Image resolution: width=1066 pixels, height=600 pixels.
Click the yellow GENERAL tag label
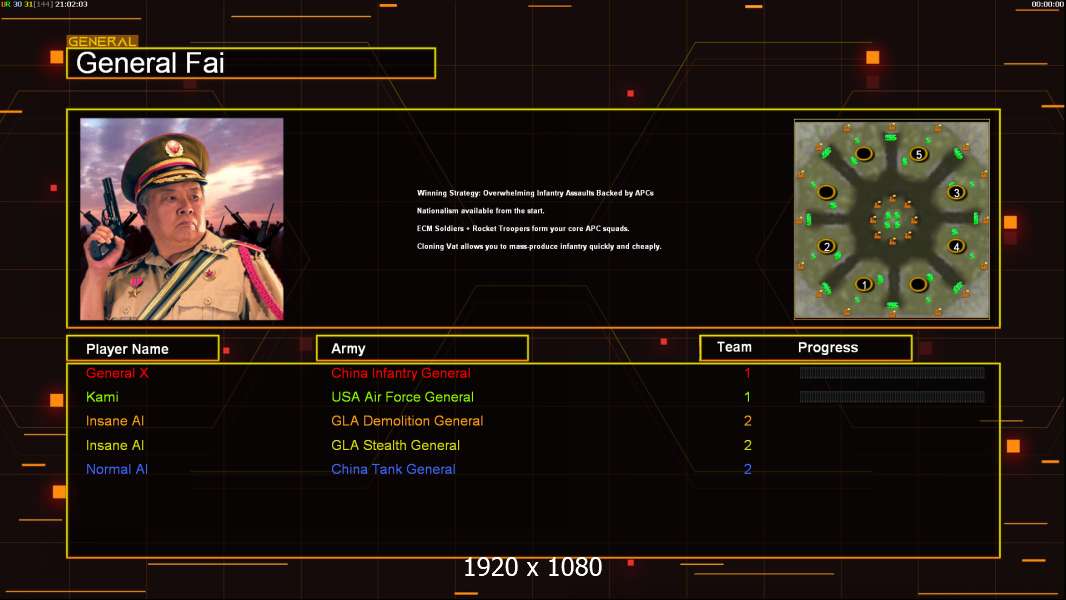pos(102,41)
